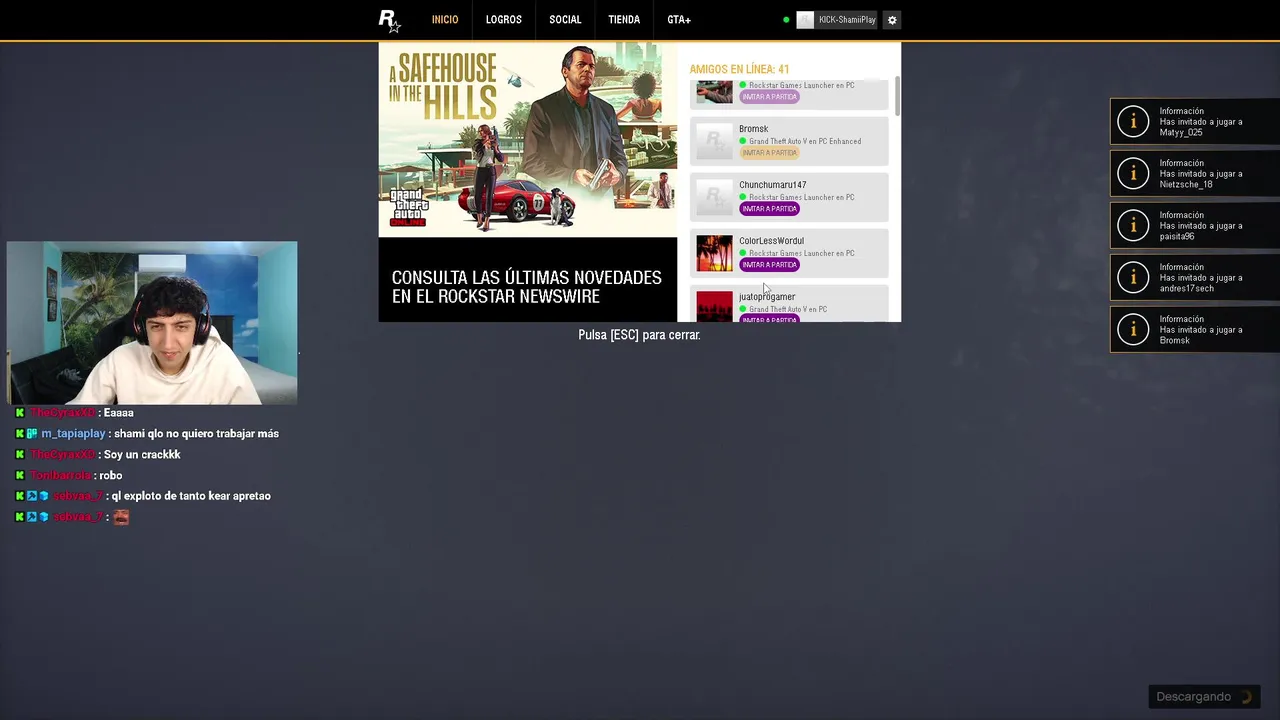
Task: Switch to the INICIO tab
Action: point(445,20)
